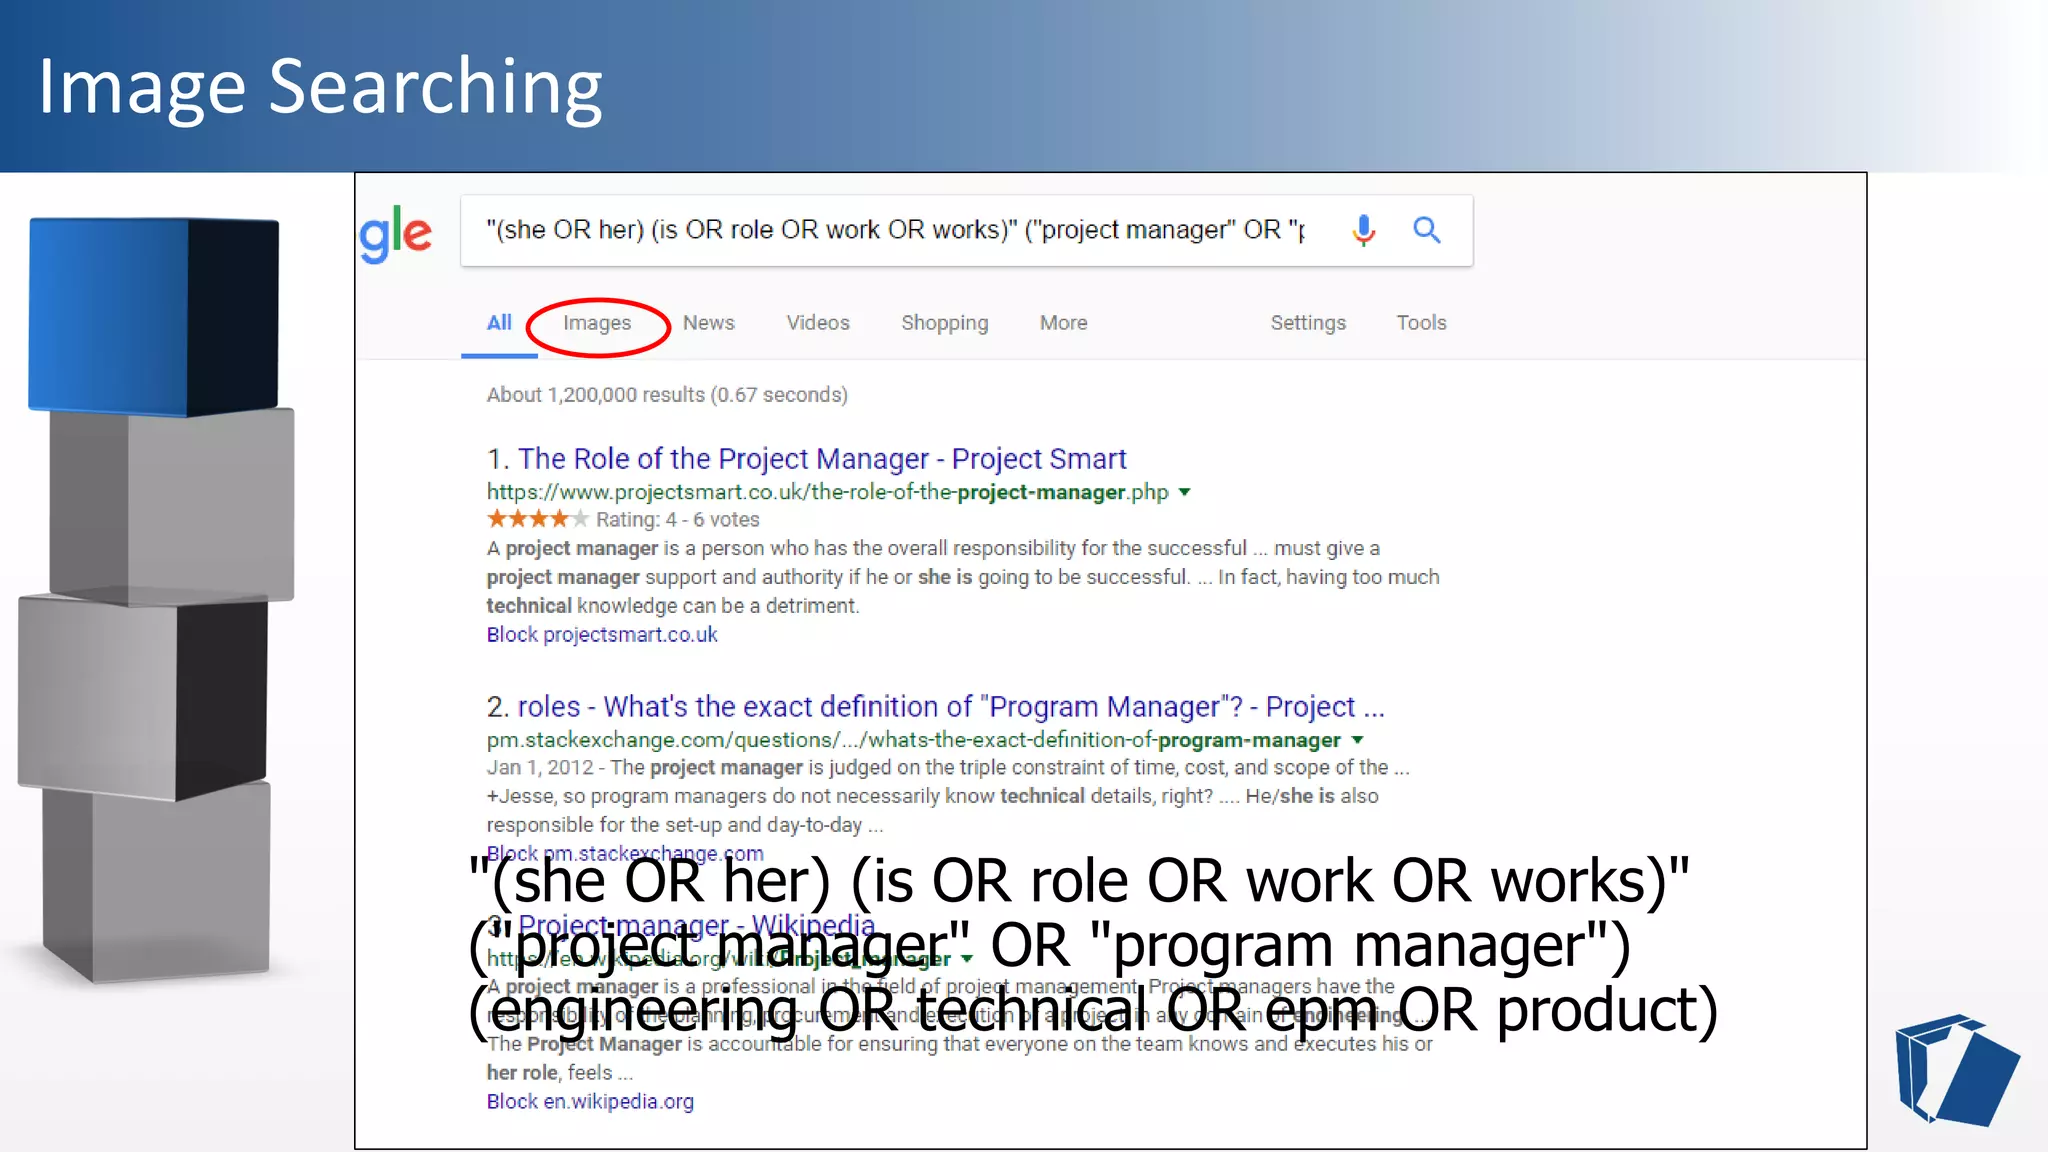The image size is (2048, 1152).
Task: Click the microphone voice search icon
Action: (1363, 230)
